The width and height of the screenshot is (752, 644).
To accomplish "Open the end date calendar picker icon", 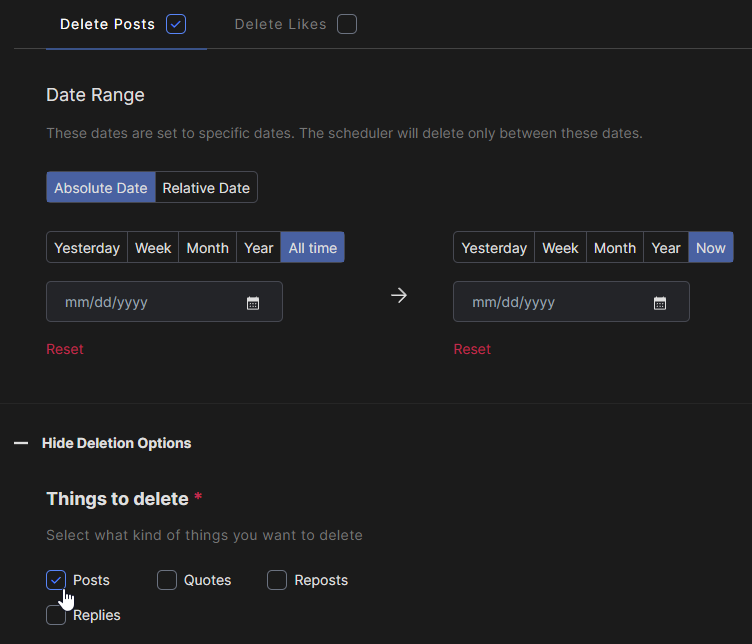I will pos(660,303).
